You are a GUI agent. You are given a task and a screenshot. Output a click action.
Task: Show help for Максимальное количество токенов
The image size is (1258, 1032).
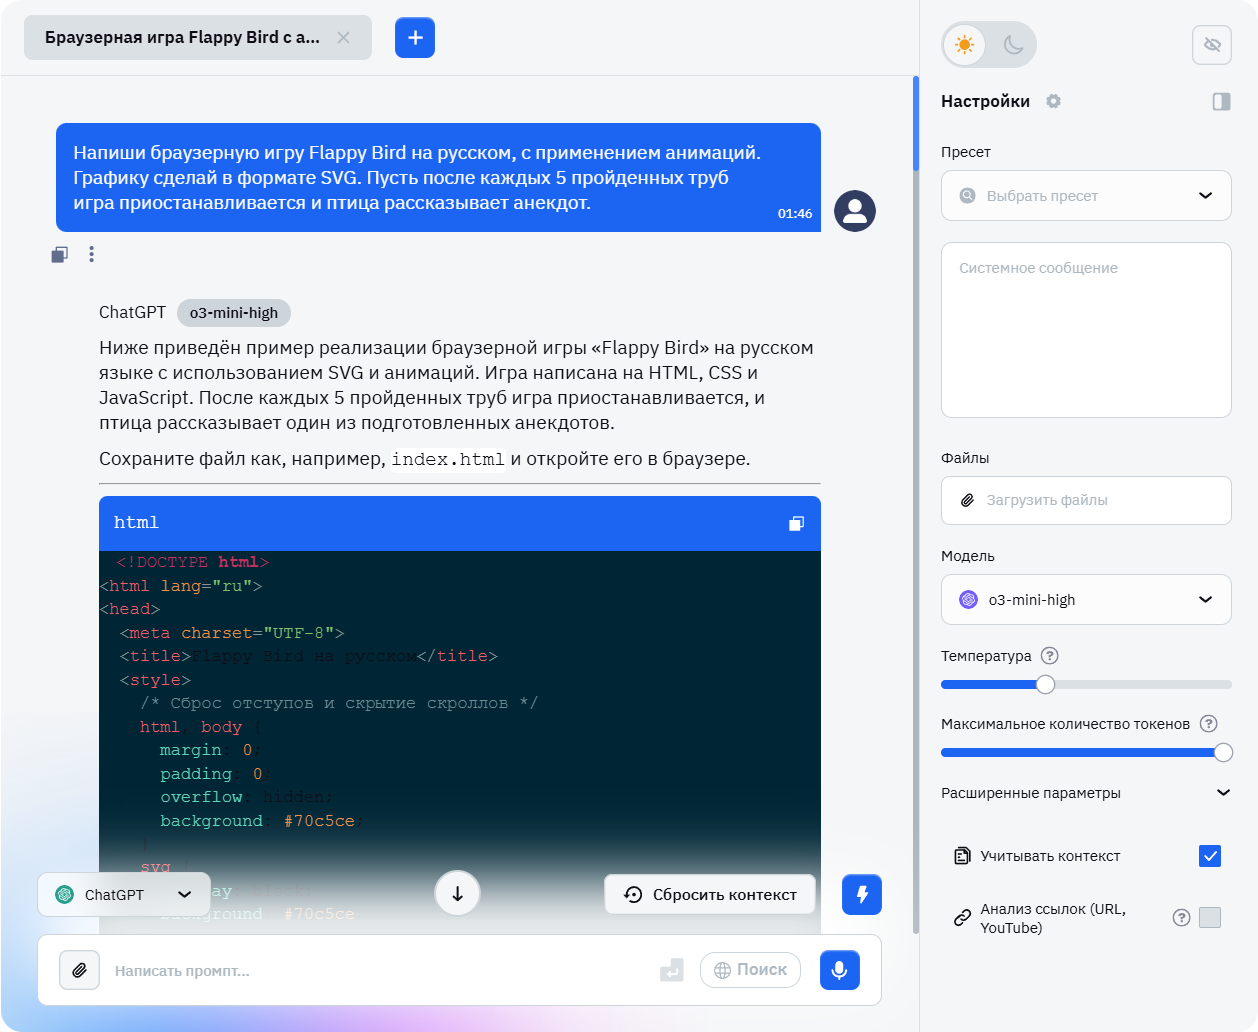[x=1208, y=724]
